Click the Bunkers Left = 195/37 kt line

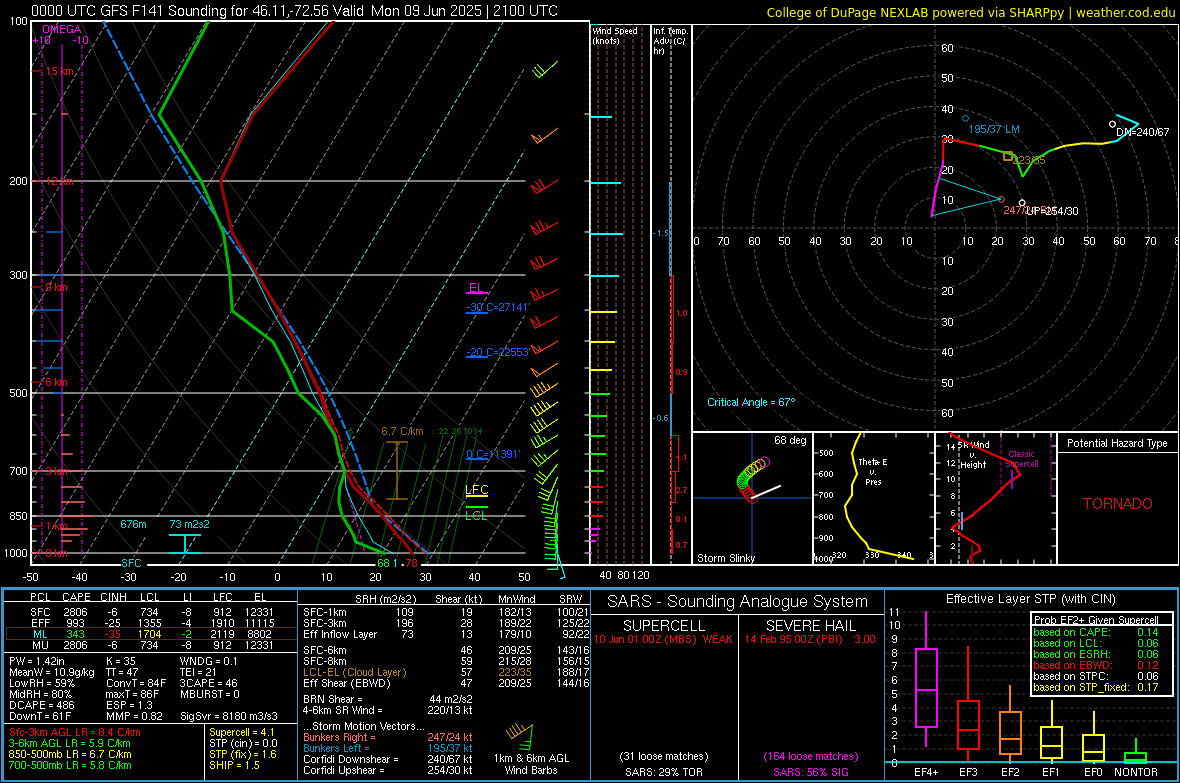tap(387, 748)
